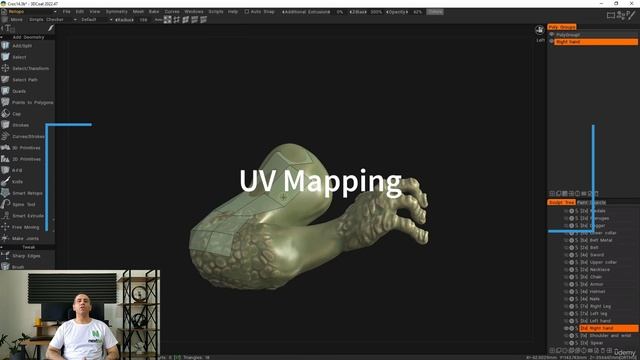Click the second icon after the Radius value
The width and height of the screenshot is (640, 360).
(x=176, y=20)
